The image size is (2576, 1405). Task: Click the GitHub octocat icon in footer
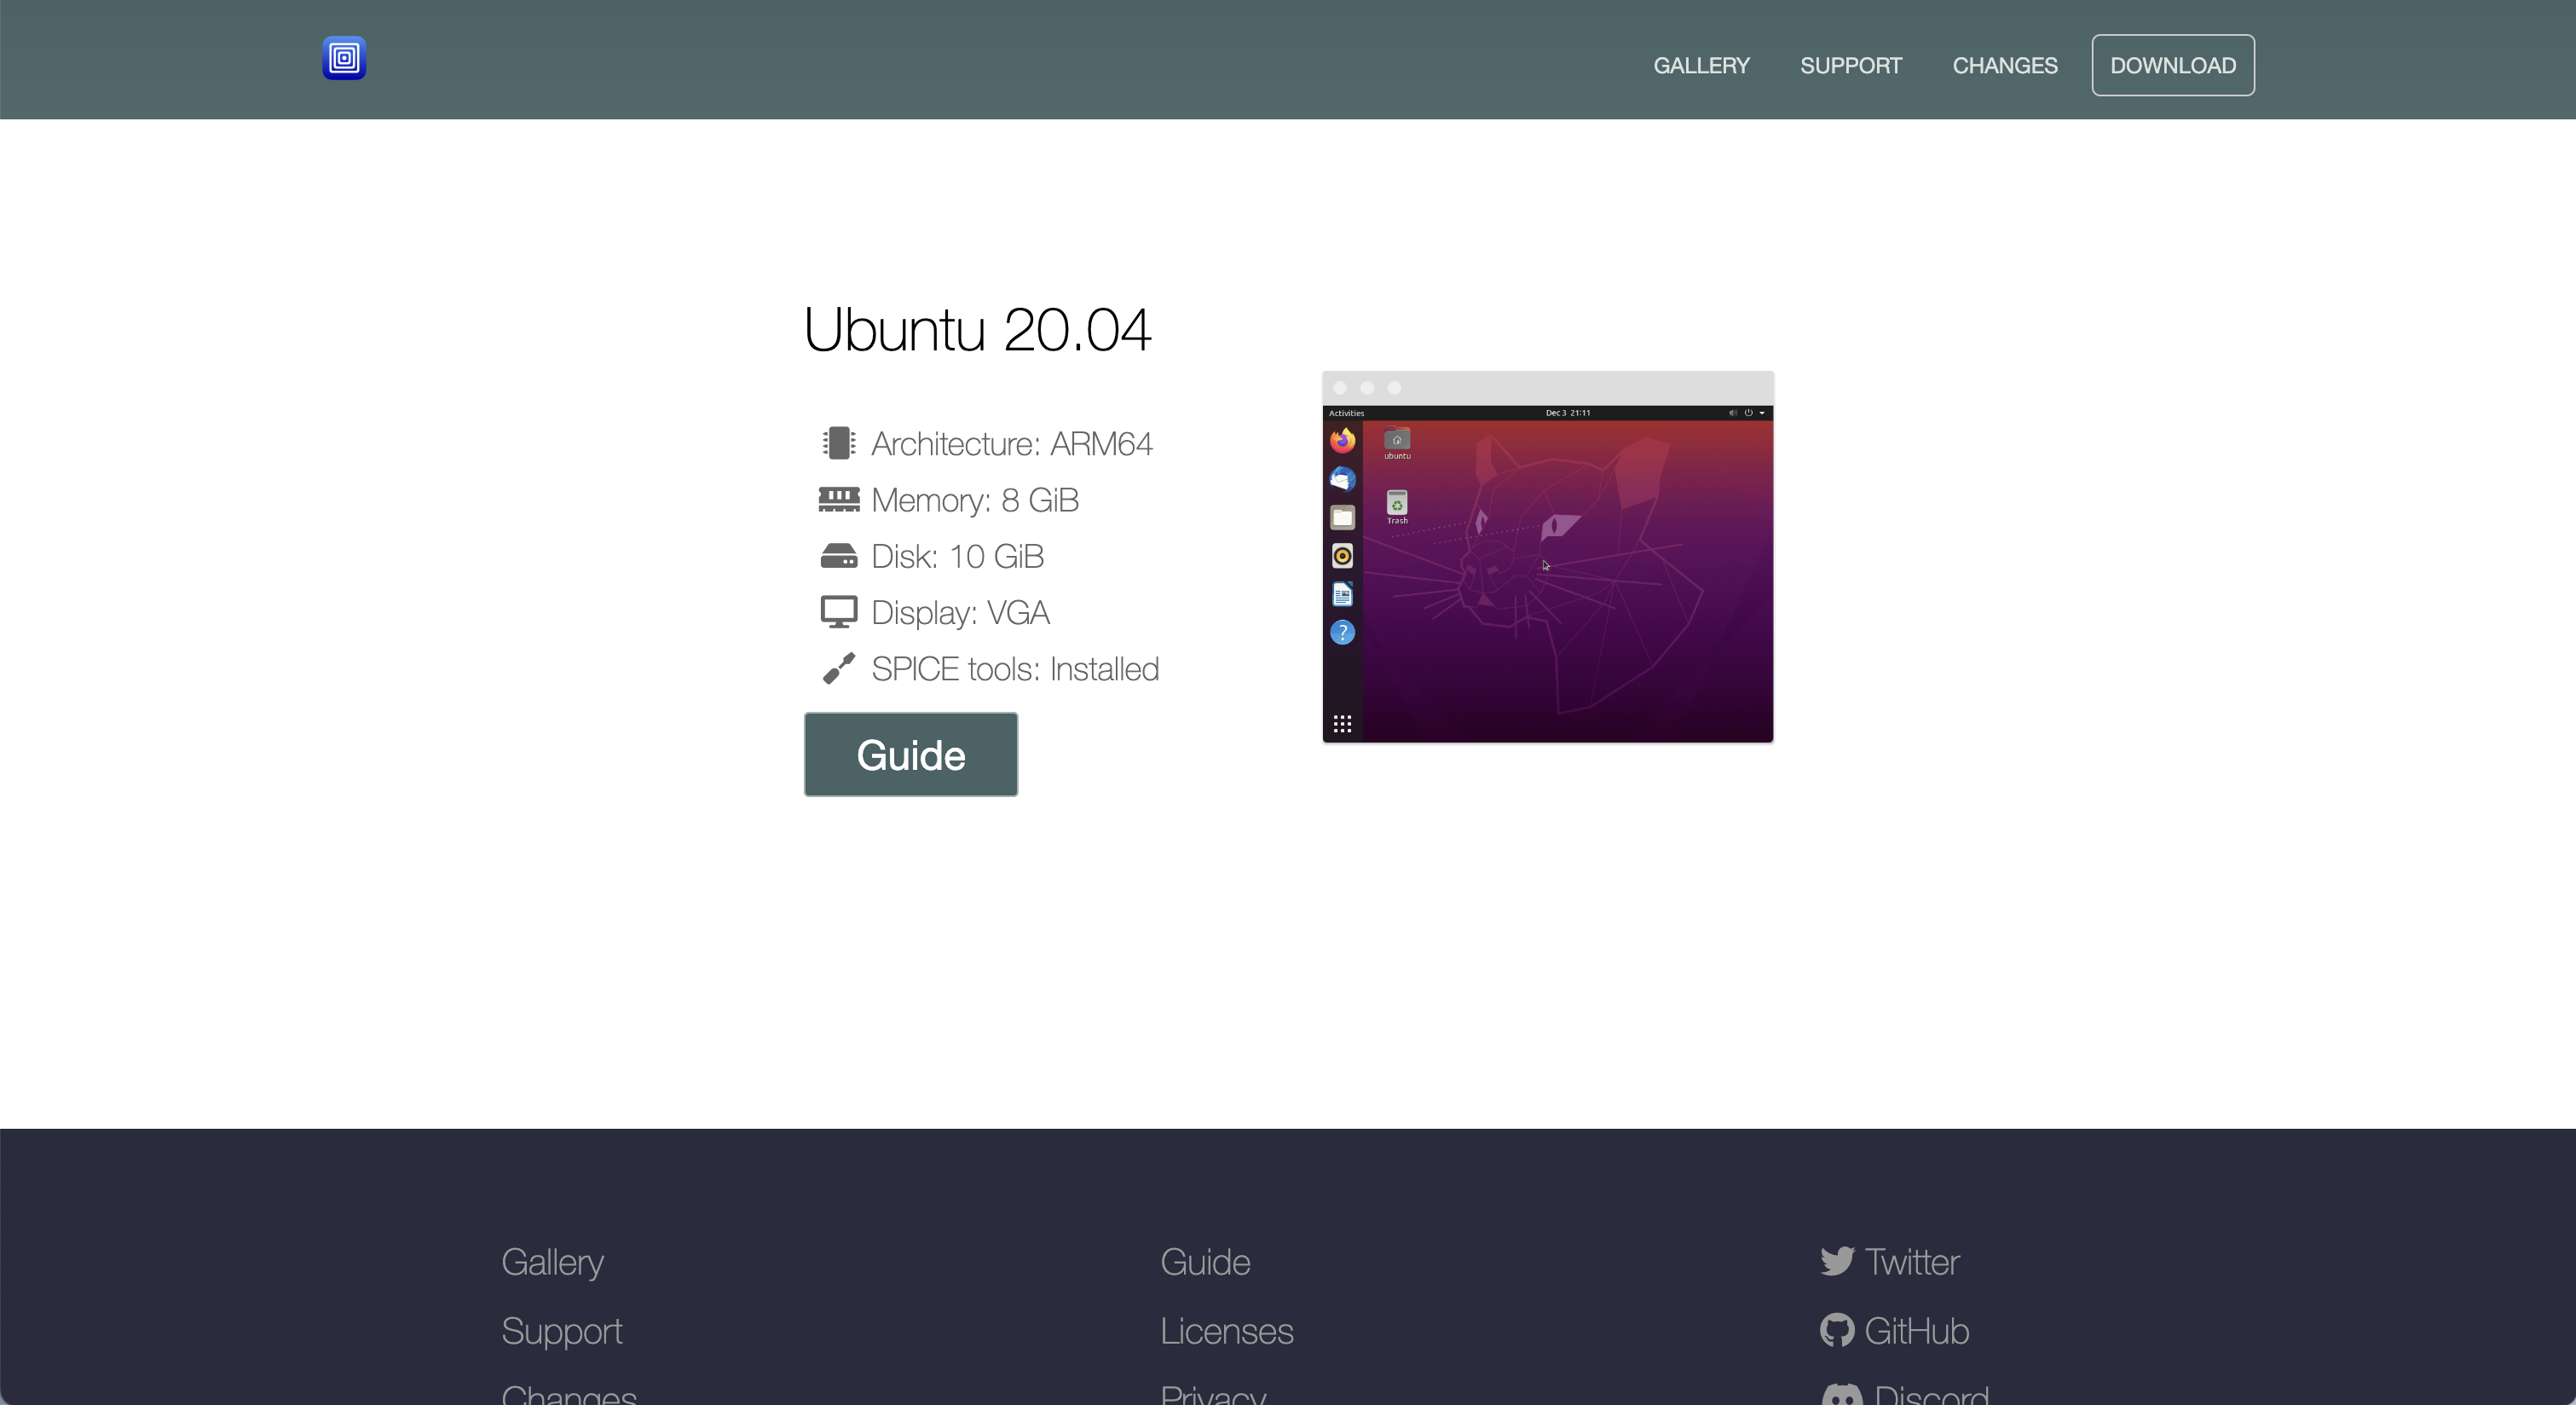[x=1836, y=1331]
